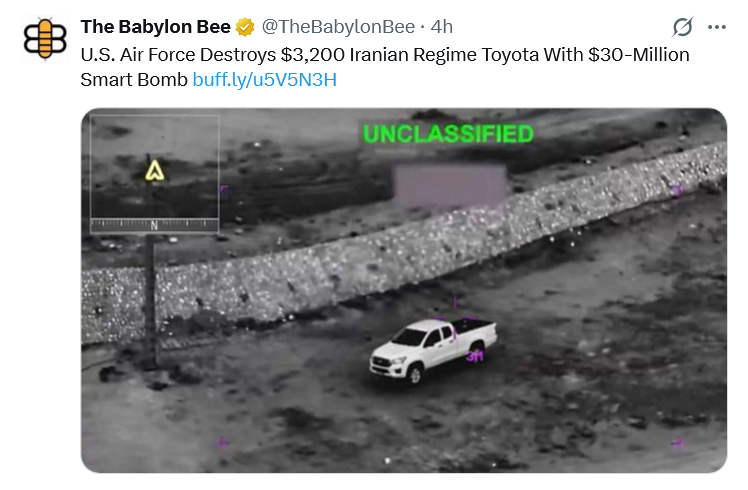Screen dimensions: 748x490
Task: Click the 4h post timestamp
Action: click(x=441, y=27)
